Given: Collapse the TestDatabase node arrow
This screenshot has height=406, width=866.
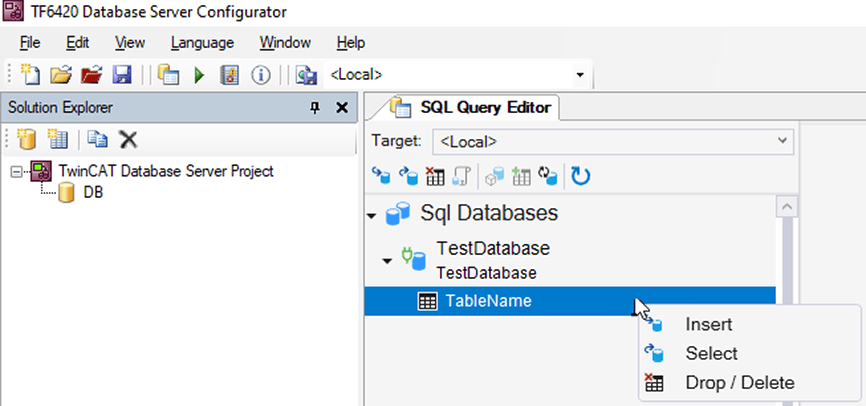Looking at the screenshot, I should click(387, 260).
